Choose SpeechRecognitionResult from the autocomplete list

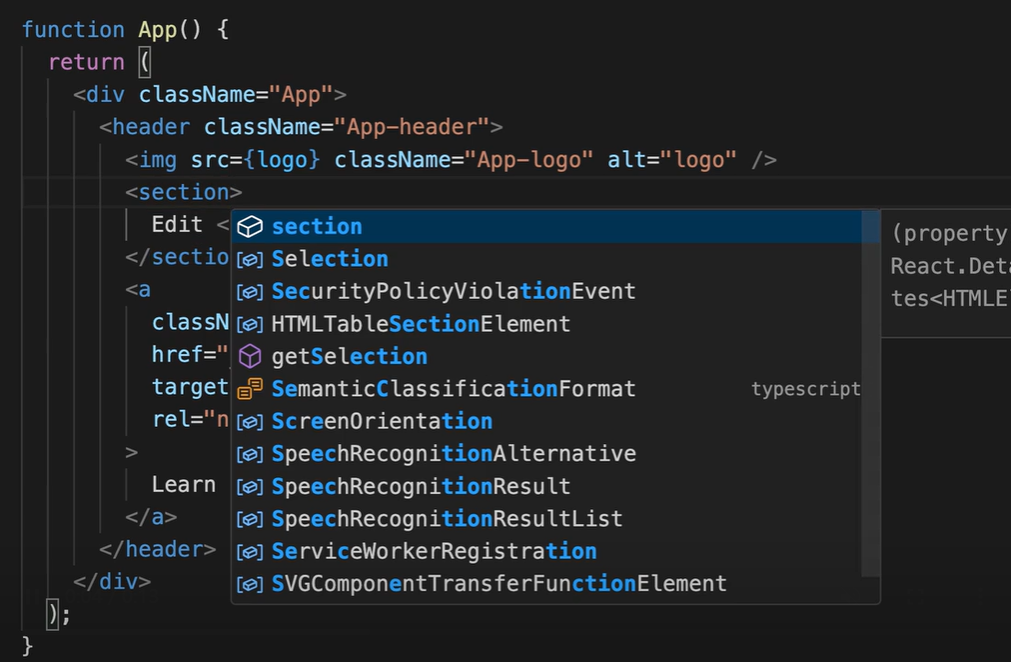tap(420, 487)
